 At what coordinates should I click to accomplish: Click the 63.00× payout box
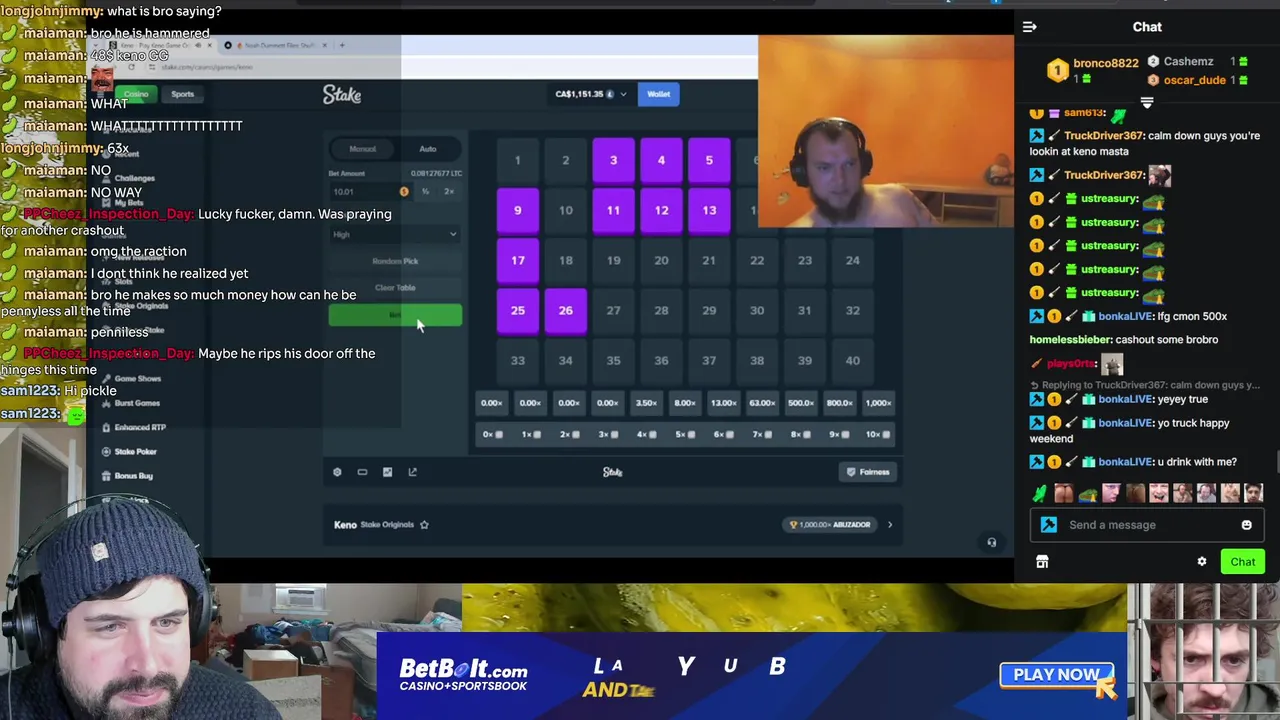762,403
